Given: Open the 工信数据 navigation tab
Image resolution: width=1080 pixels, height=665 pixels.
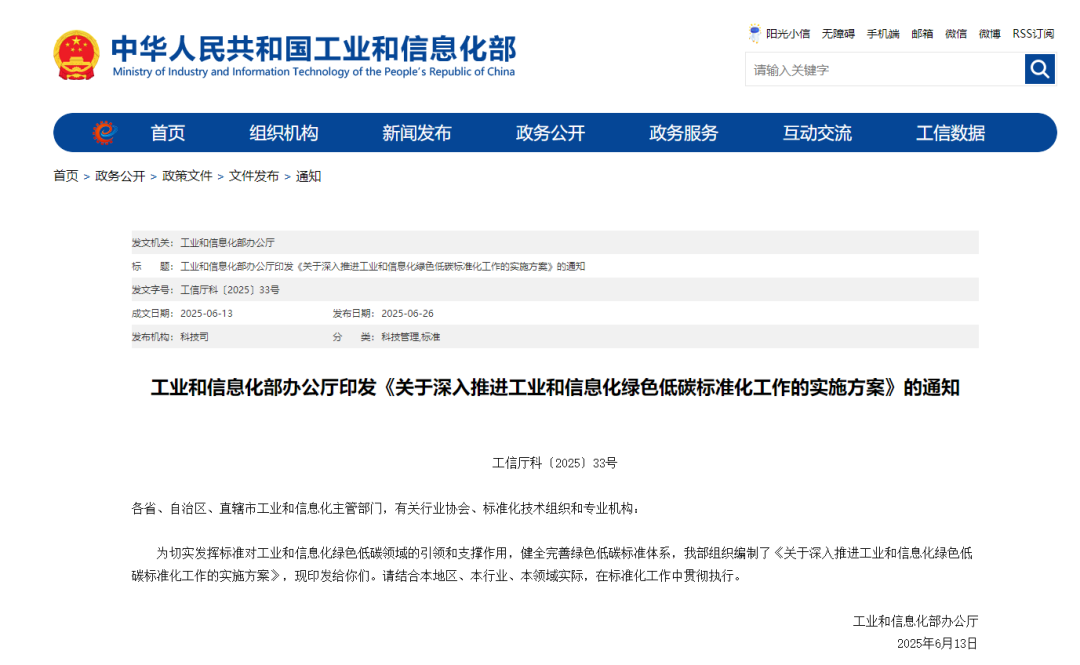Looking at the screenshot, I should (950, 133).
